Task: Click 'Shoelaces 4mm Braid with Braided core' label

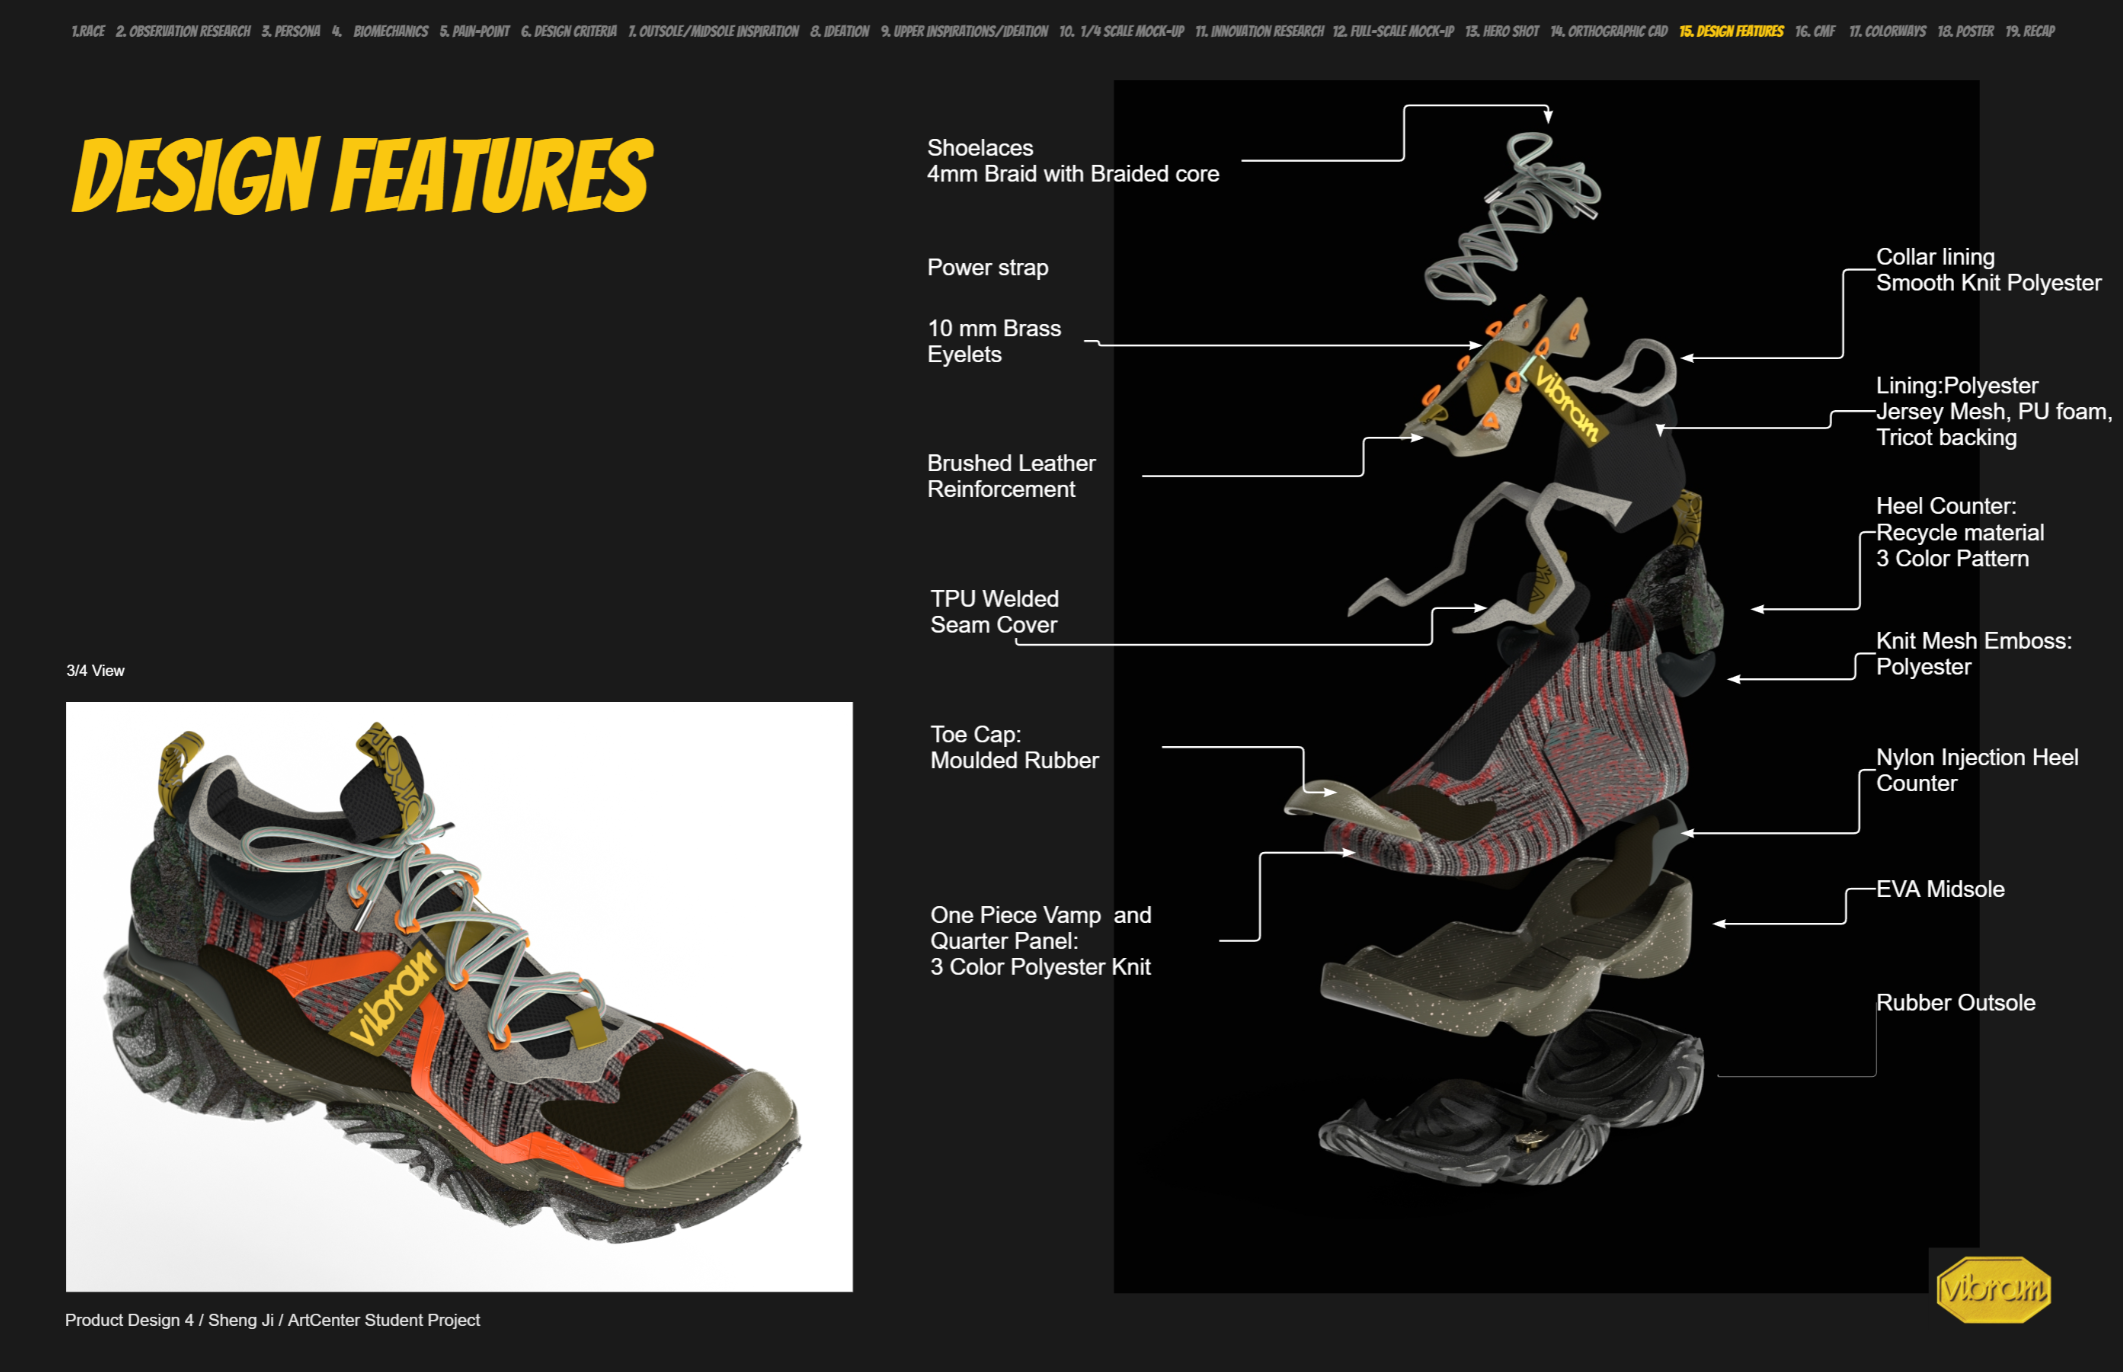Action: tap(1073, 161)
